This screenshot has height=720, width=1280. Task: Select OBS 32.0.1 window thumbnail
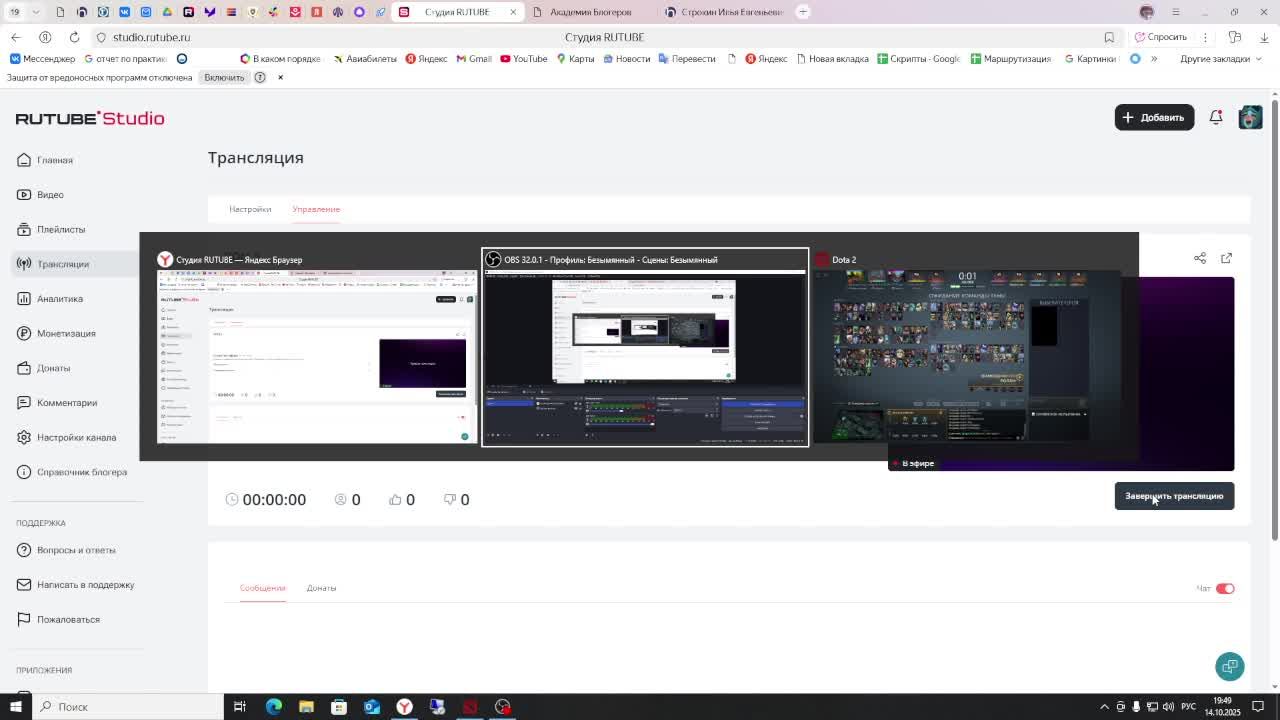(x=645, y=347)
